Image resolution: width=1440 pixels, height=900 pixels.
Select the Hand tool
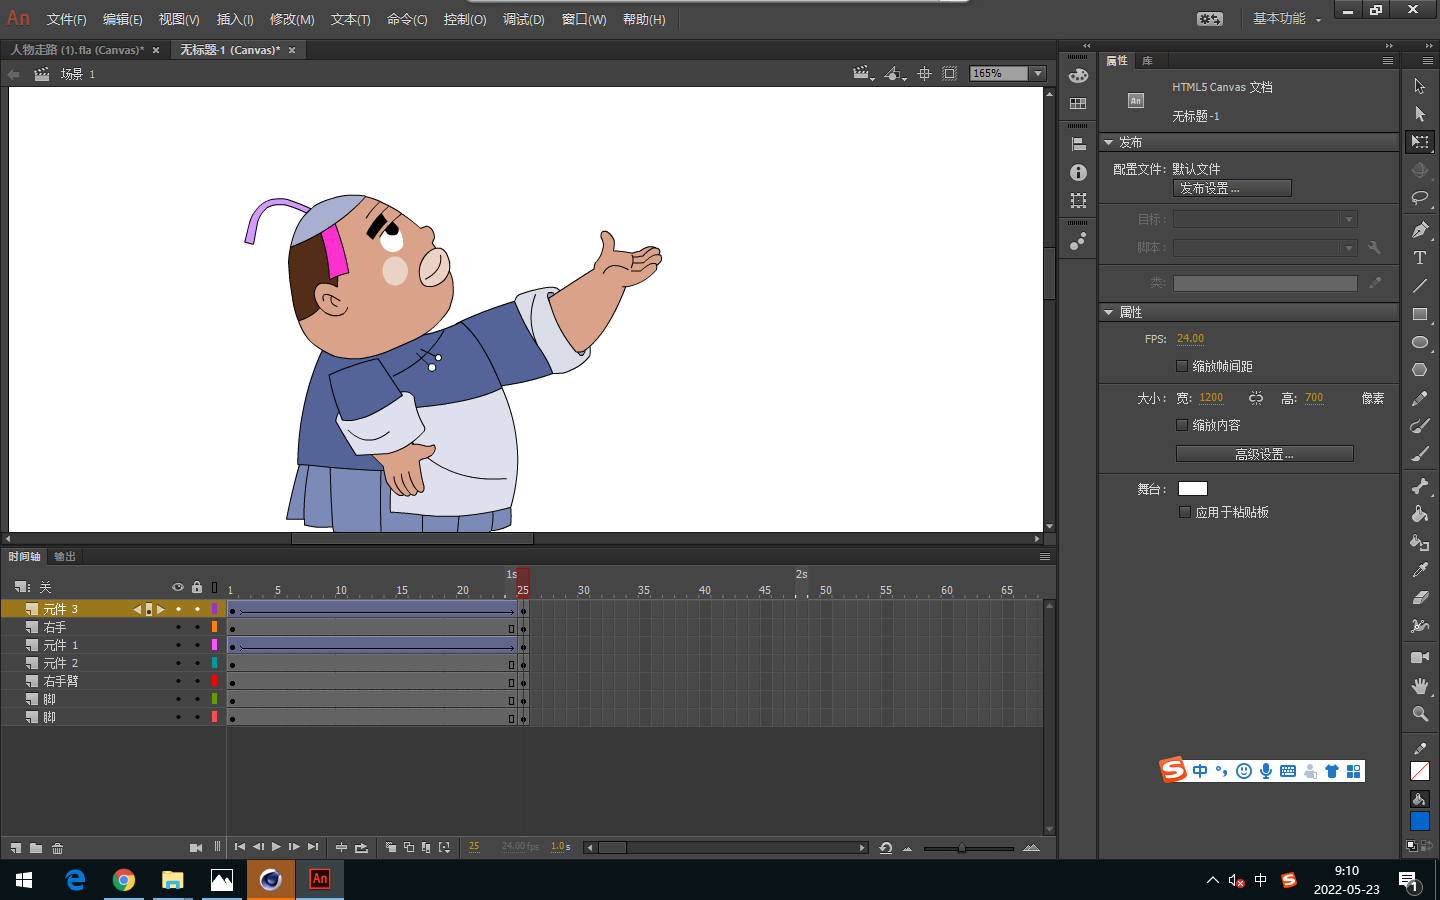tap(1419, 686)
